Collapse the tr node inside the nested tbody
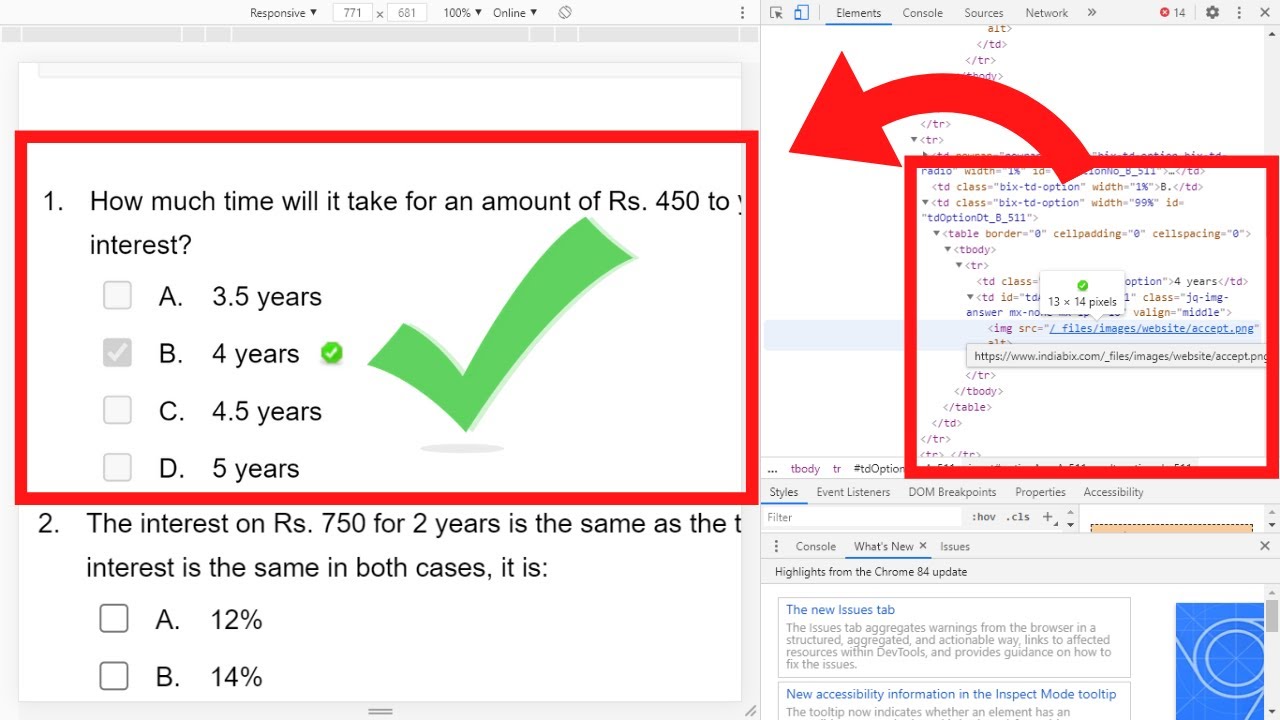The image size is (1280, 720). 959,266
